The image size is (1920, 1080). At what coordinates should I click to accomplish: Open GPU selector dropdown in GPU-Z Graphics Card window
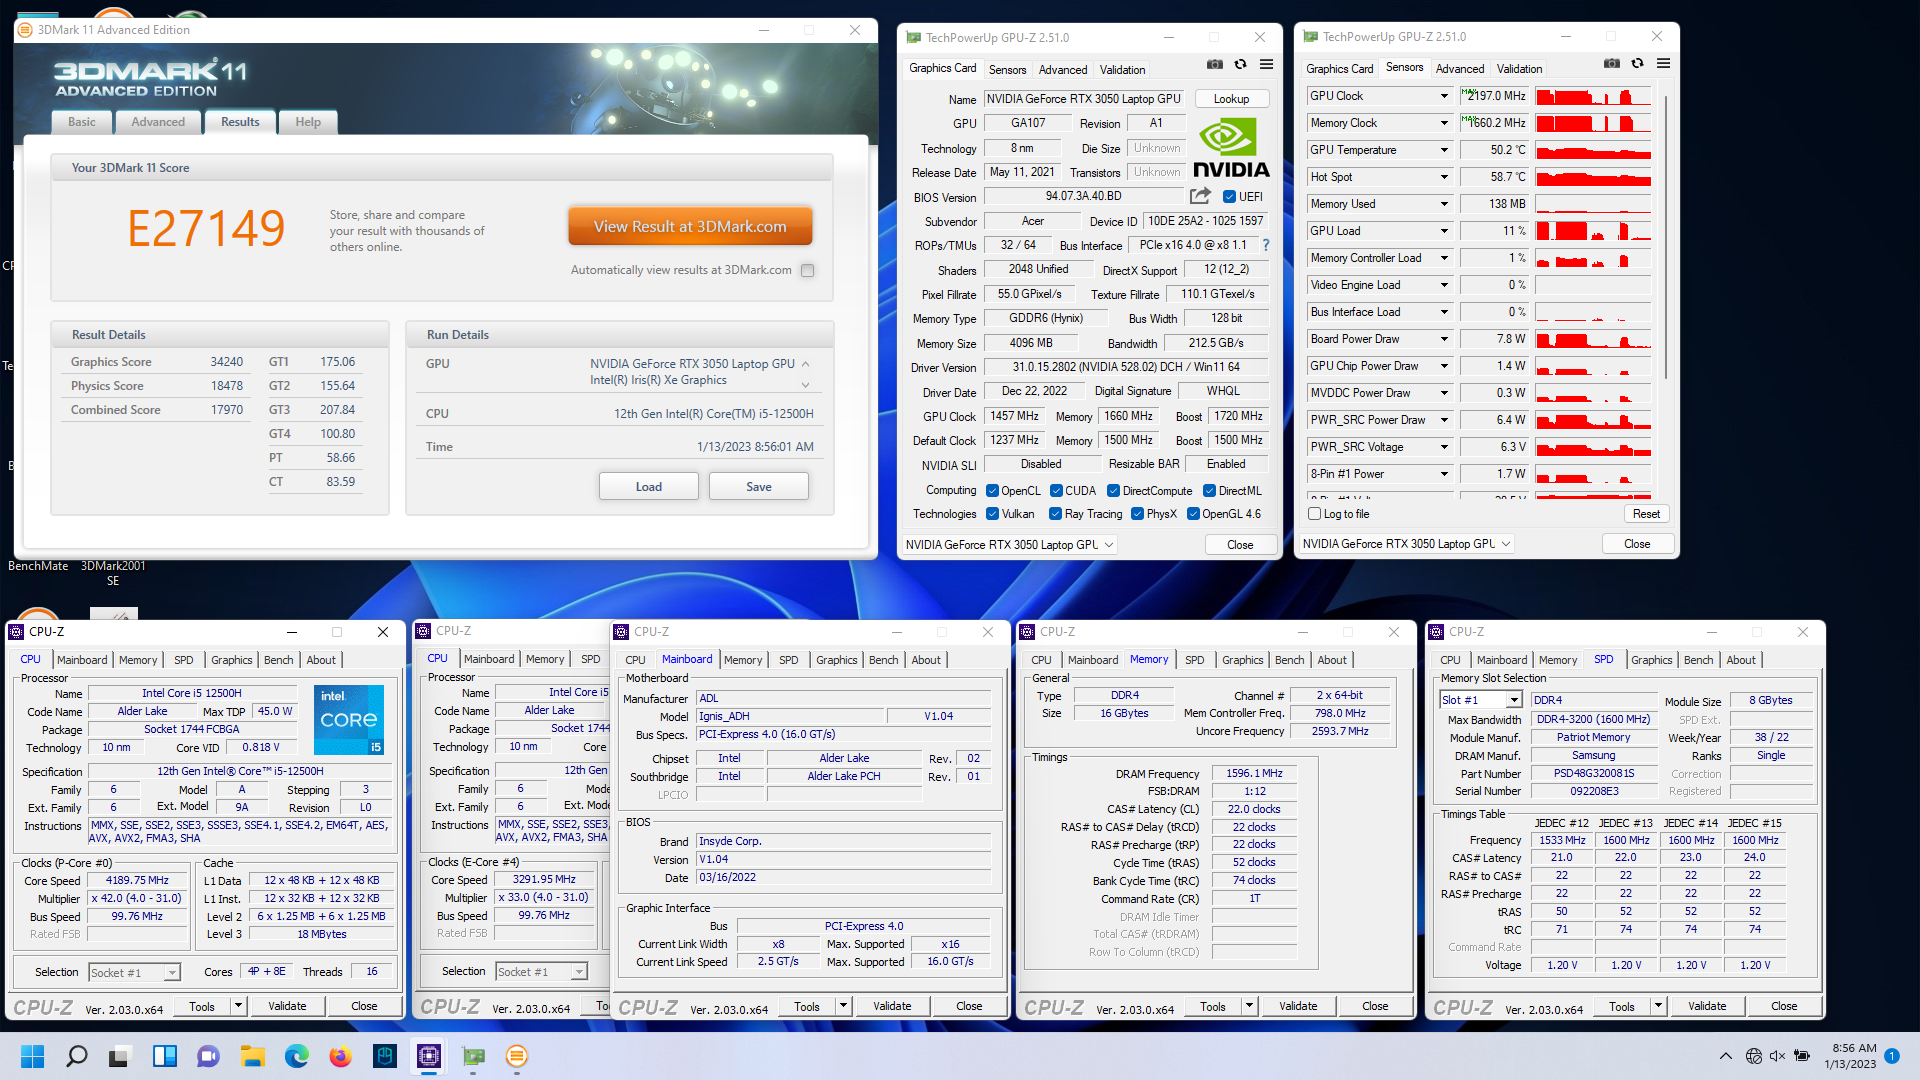(x=1009, y=545)
